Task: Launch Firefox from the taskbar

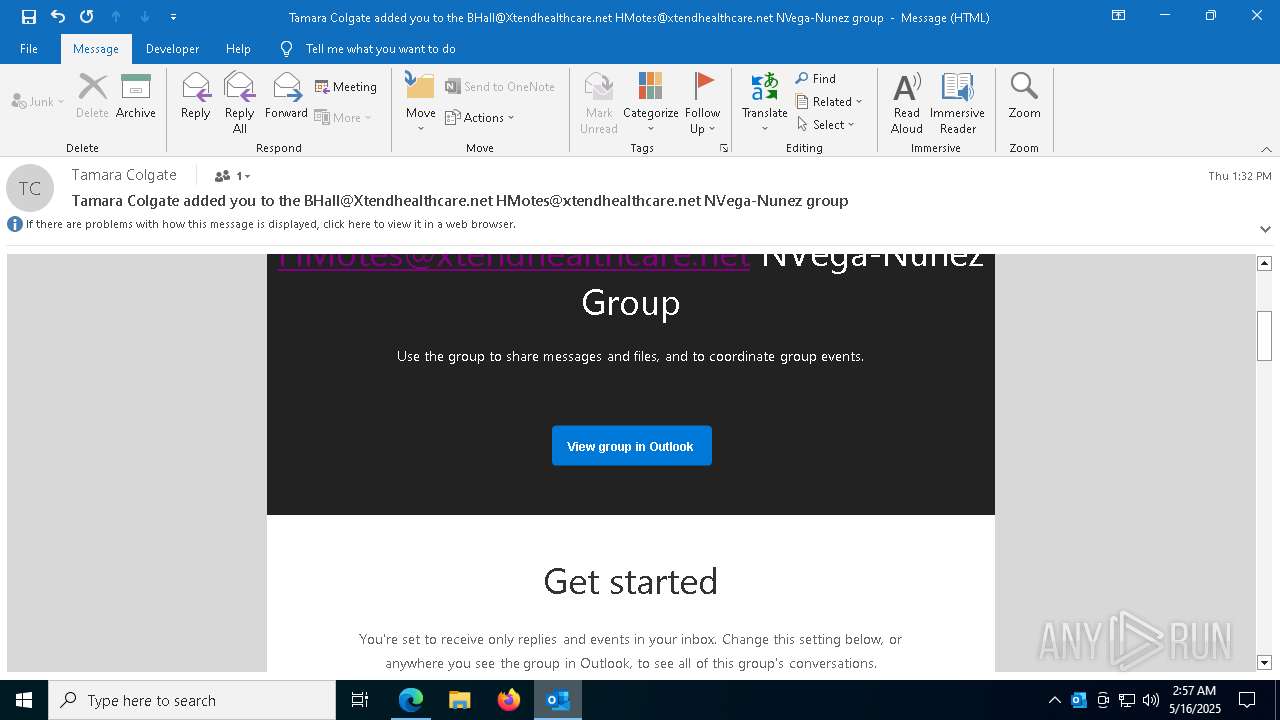Action: coord(509,700)
